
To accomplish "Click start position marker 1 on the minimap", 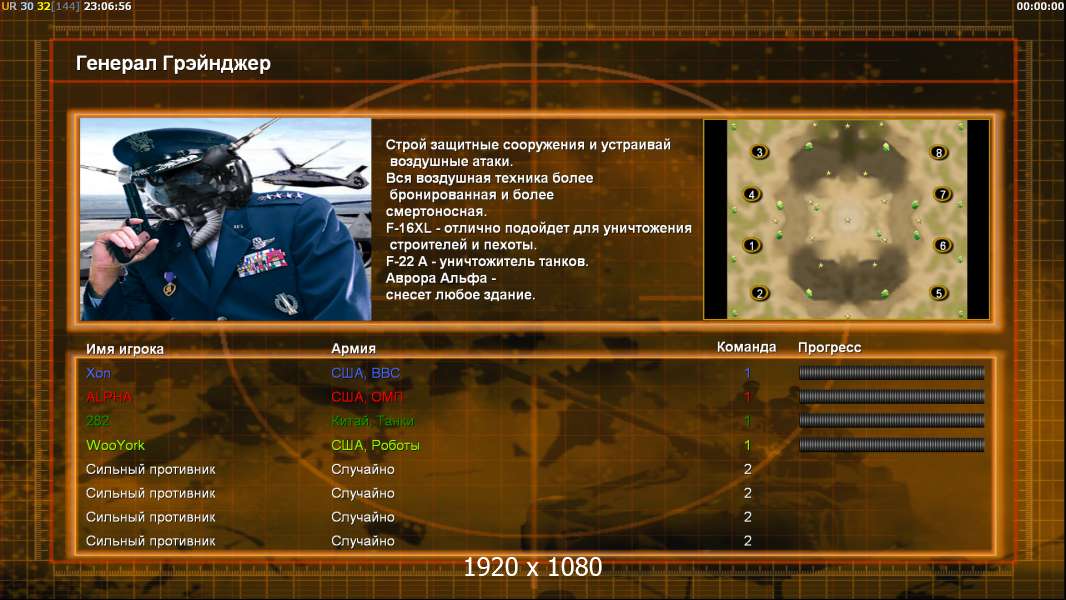I will (751, 245).
